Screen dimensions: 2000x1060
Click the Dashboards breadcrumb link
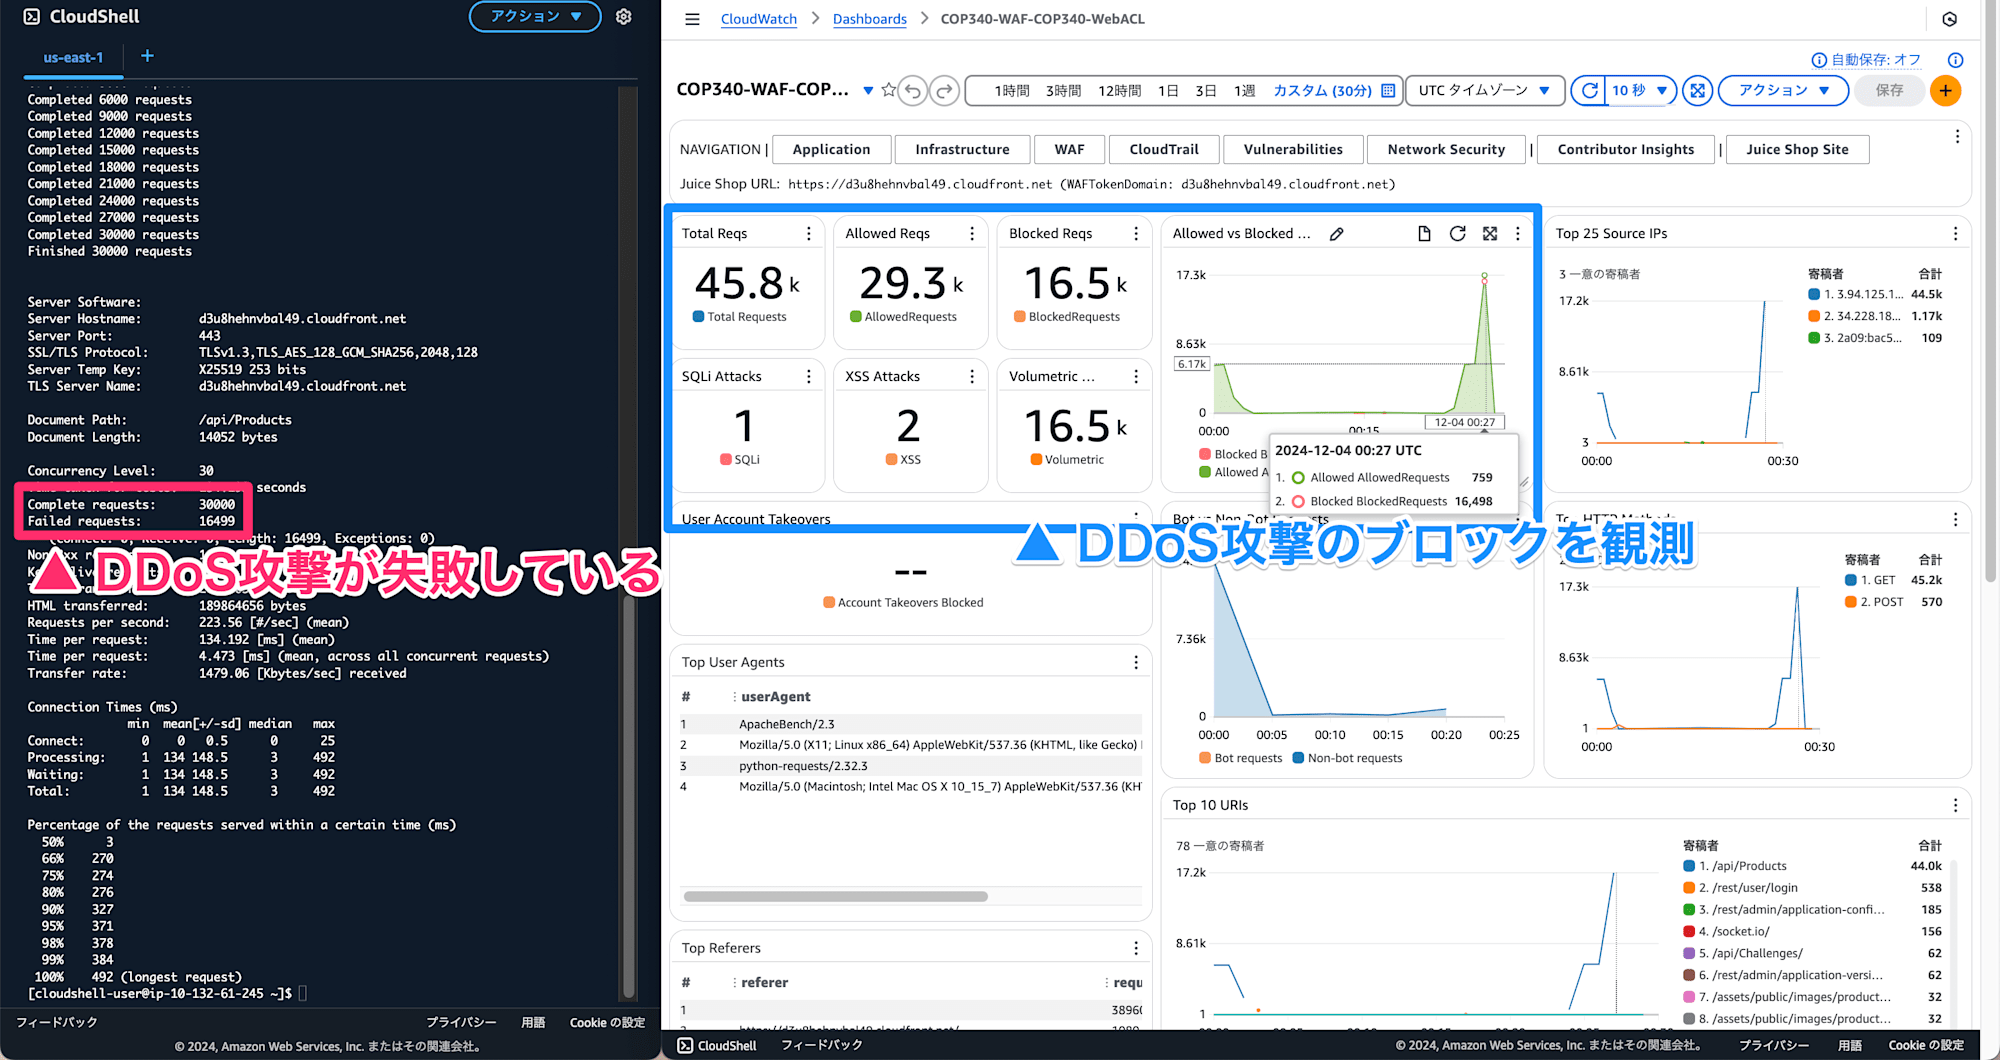coord(870,19)
